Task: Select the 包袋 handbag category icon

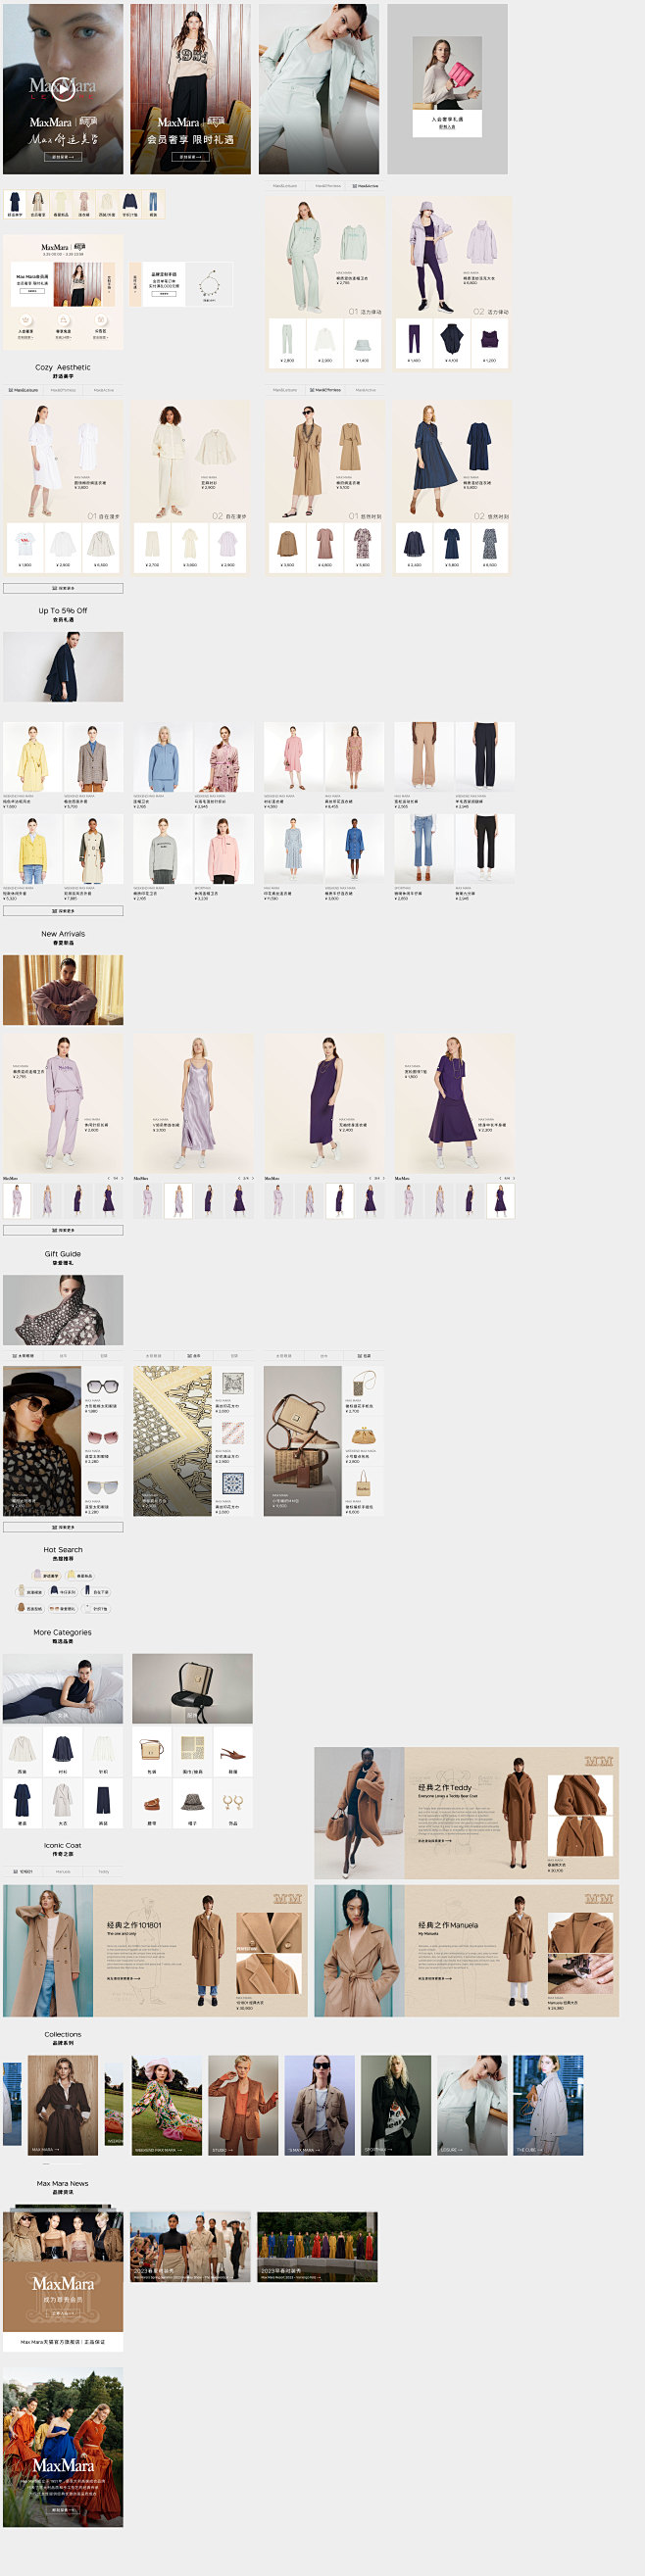Action: tap(152, 1751)
